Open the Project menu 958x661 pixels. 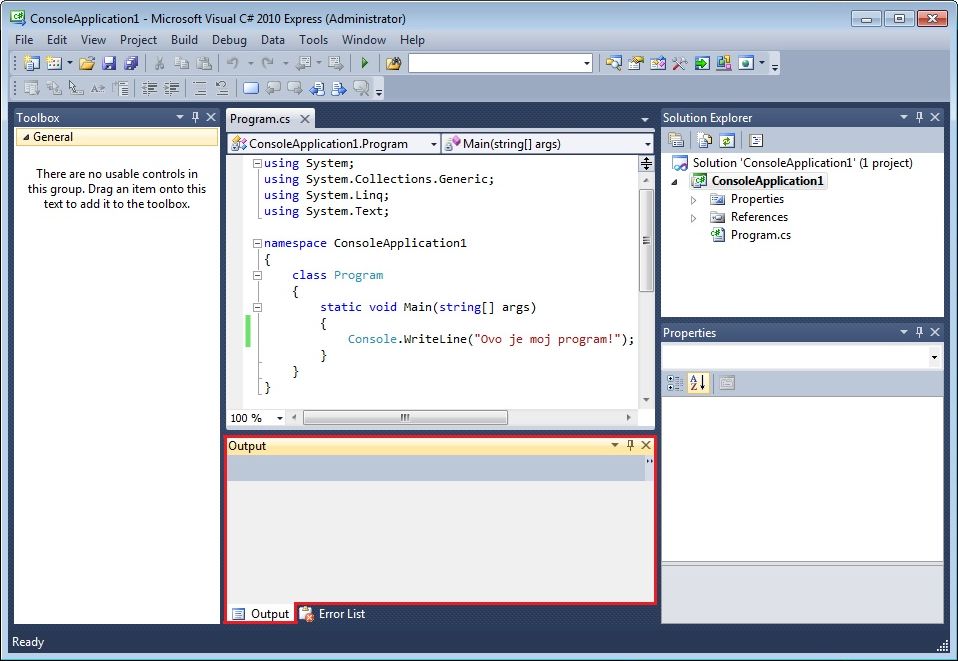click(138, 40)
